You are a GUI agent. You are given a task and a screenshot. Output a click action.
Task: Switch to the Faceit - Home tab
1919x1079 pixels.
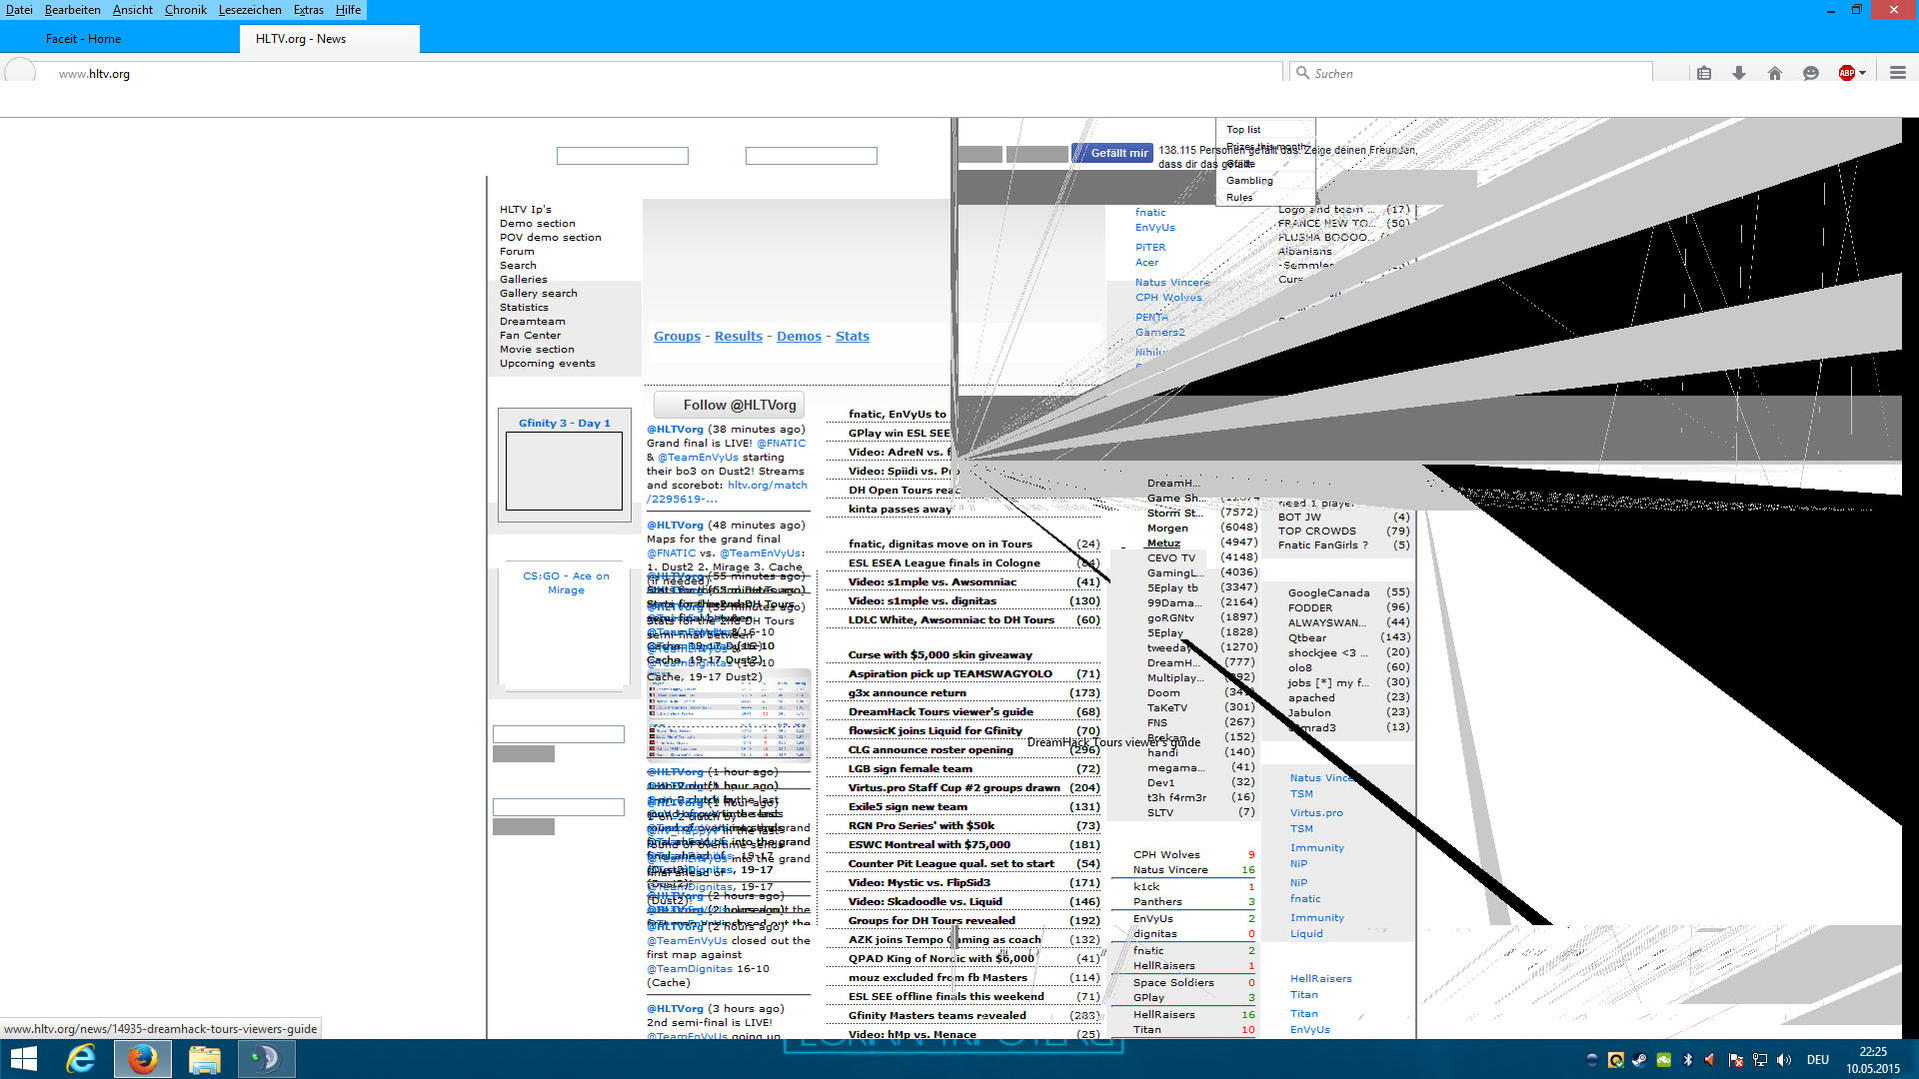coord(120,39)
